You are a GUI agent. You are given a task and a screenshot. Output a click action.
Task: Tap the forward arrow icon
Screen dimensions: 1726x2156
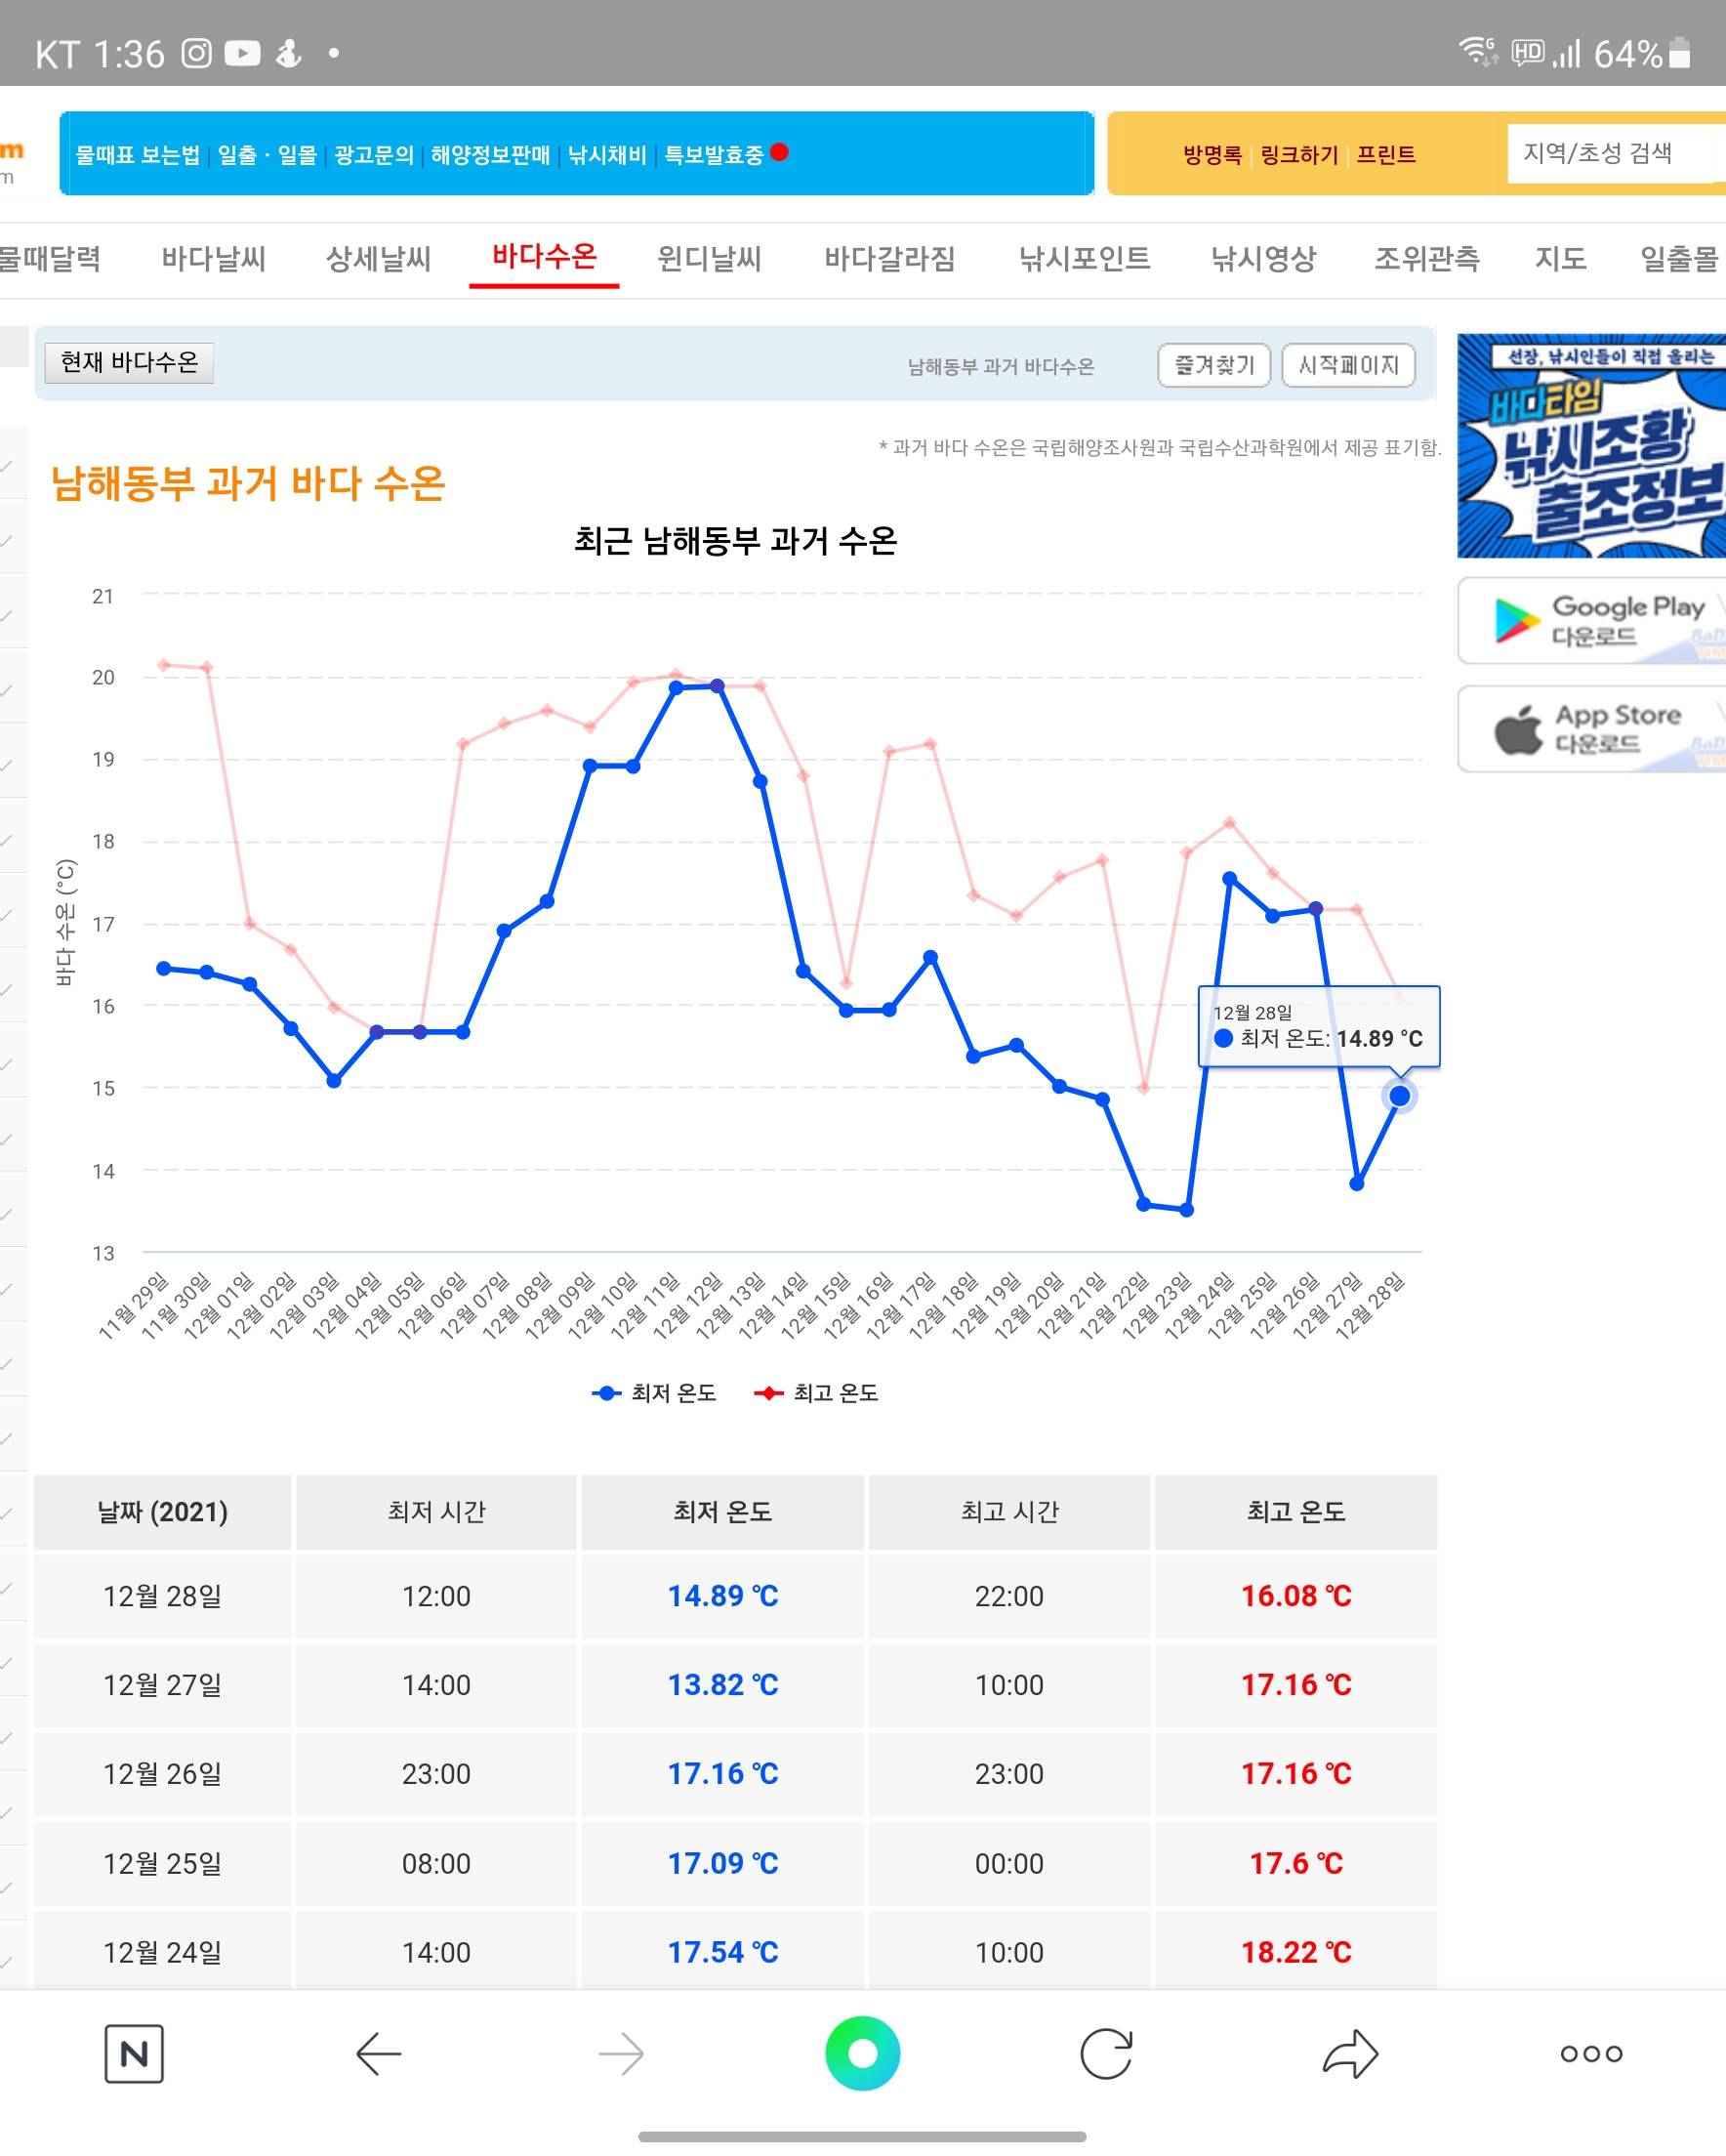(621, 2054)
